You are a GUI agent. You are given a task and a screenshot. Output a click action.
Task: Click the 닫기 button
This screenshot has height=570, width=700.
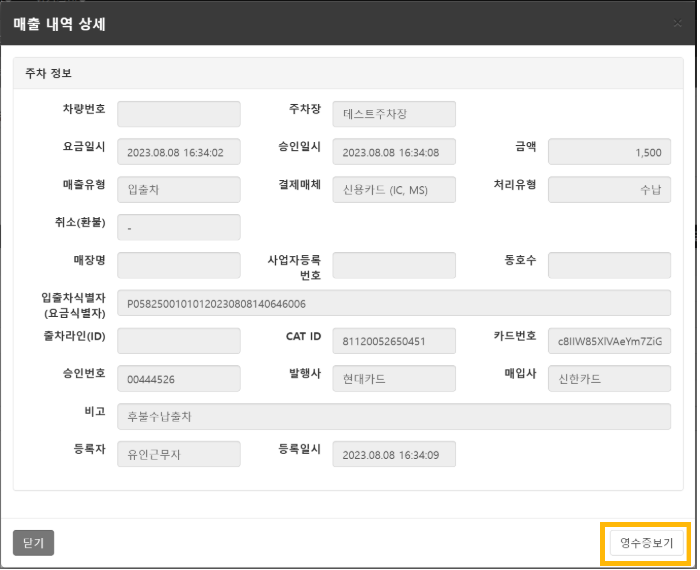point(33,544)
